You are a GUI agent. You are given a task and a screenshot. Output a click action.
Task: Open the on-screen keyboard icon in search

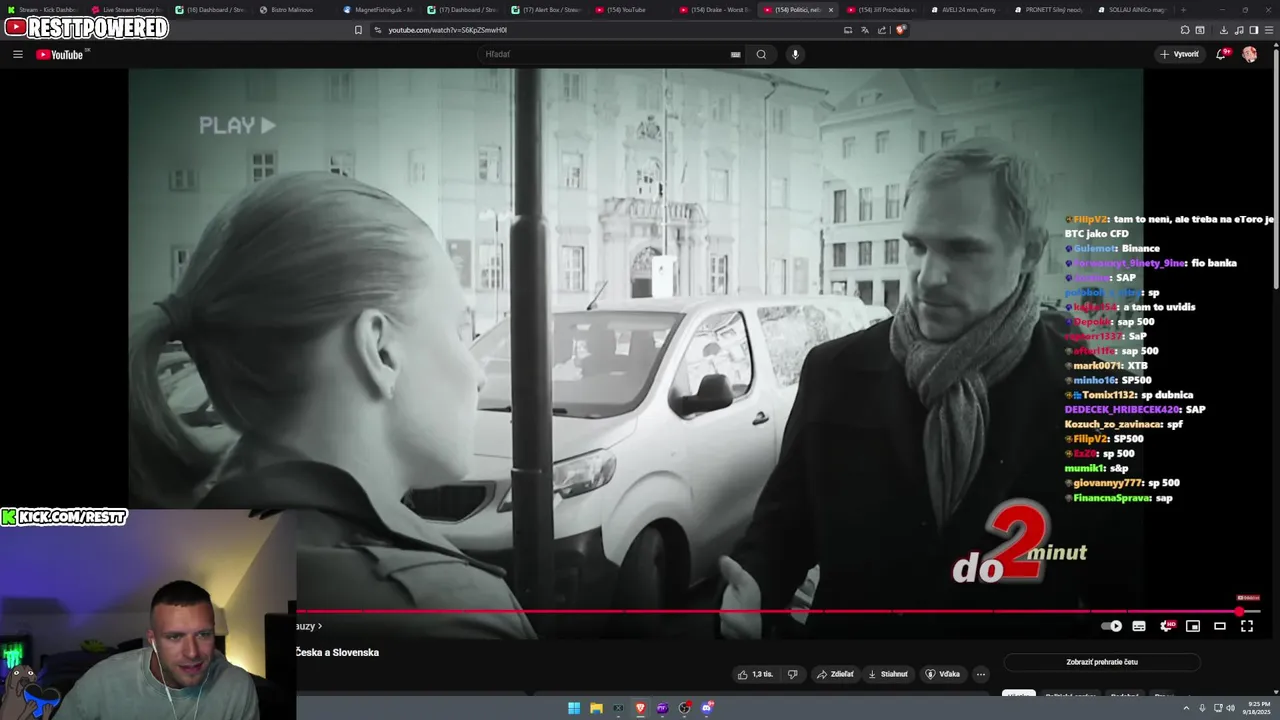[x=736, y=54]
